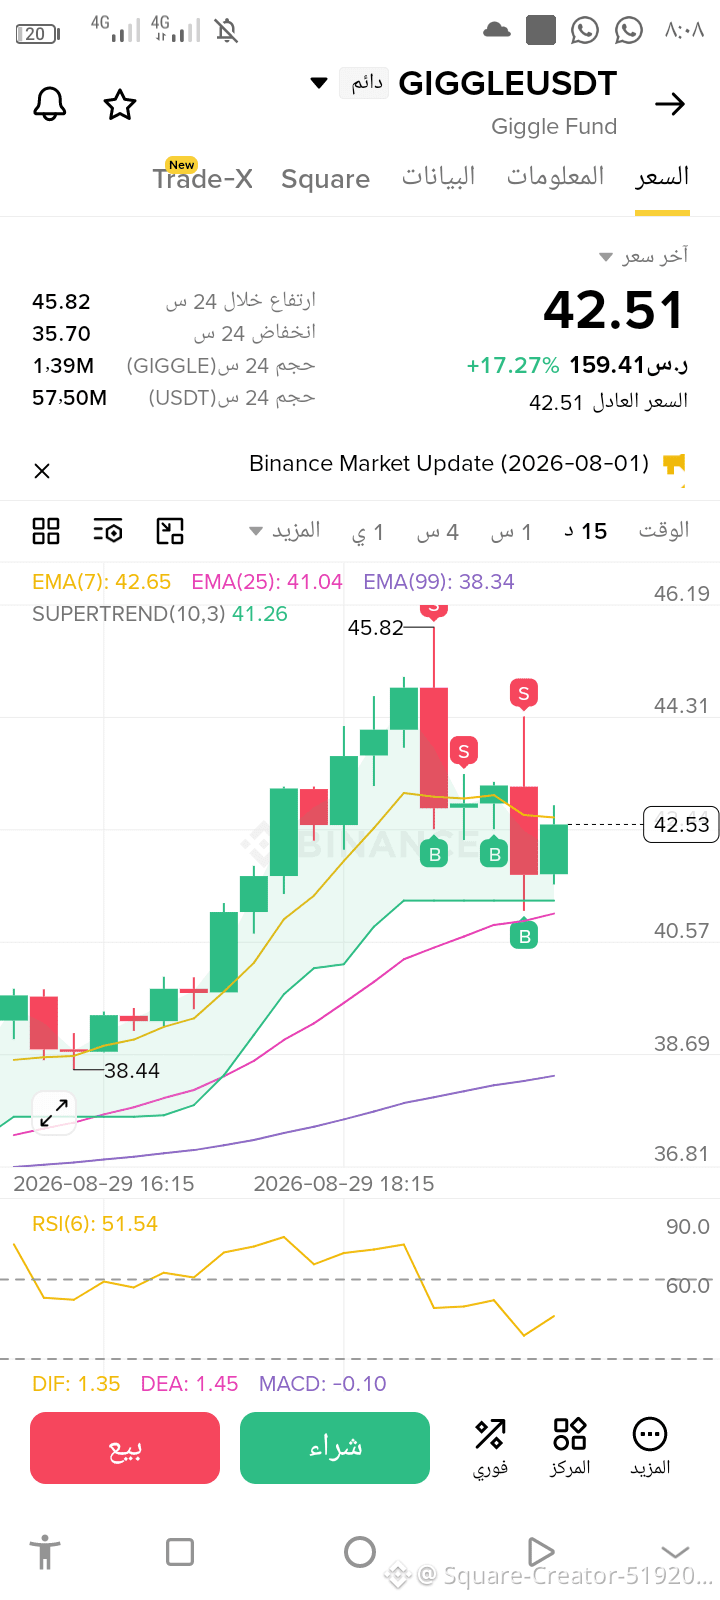Image resolution: width=720 pixels, height=1600 pixels.
Task: Collapse navigation bar with chevron down icon
Action: coord(676,1552)
